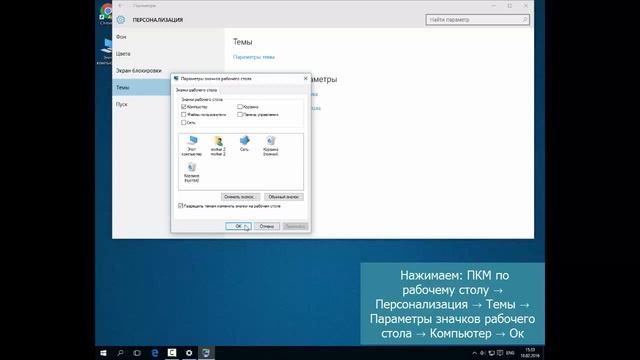
Task: Click the Найти параметр search field
Action: coord(478,20)
